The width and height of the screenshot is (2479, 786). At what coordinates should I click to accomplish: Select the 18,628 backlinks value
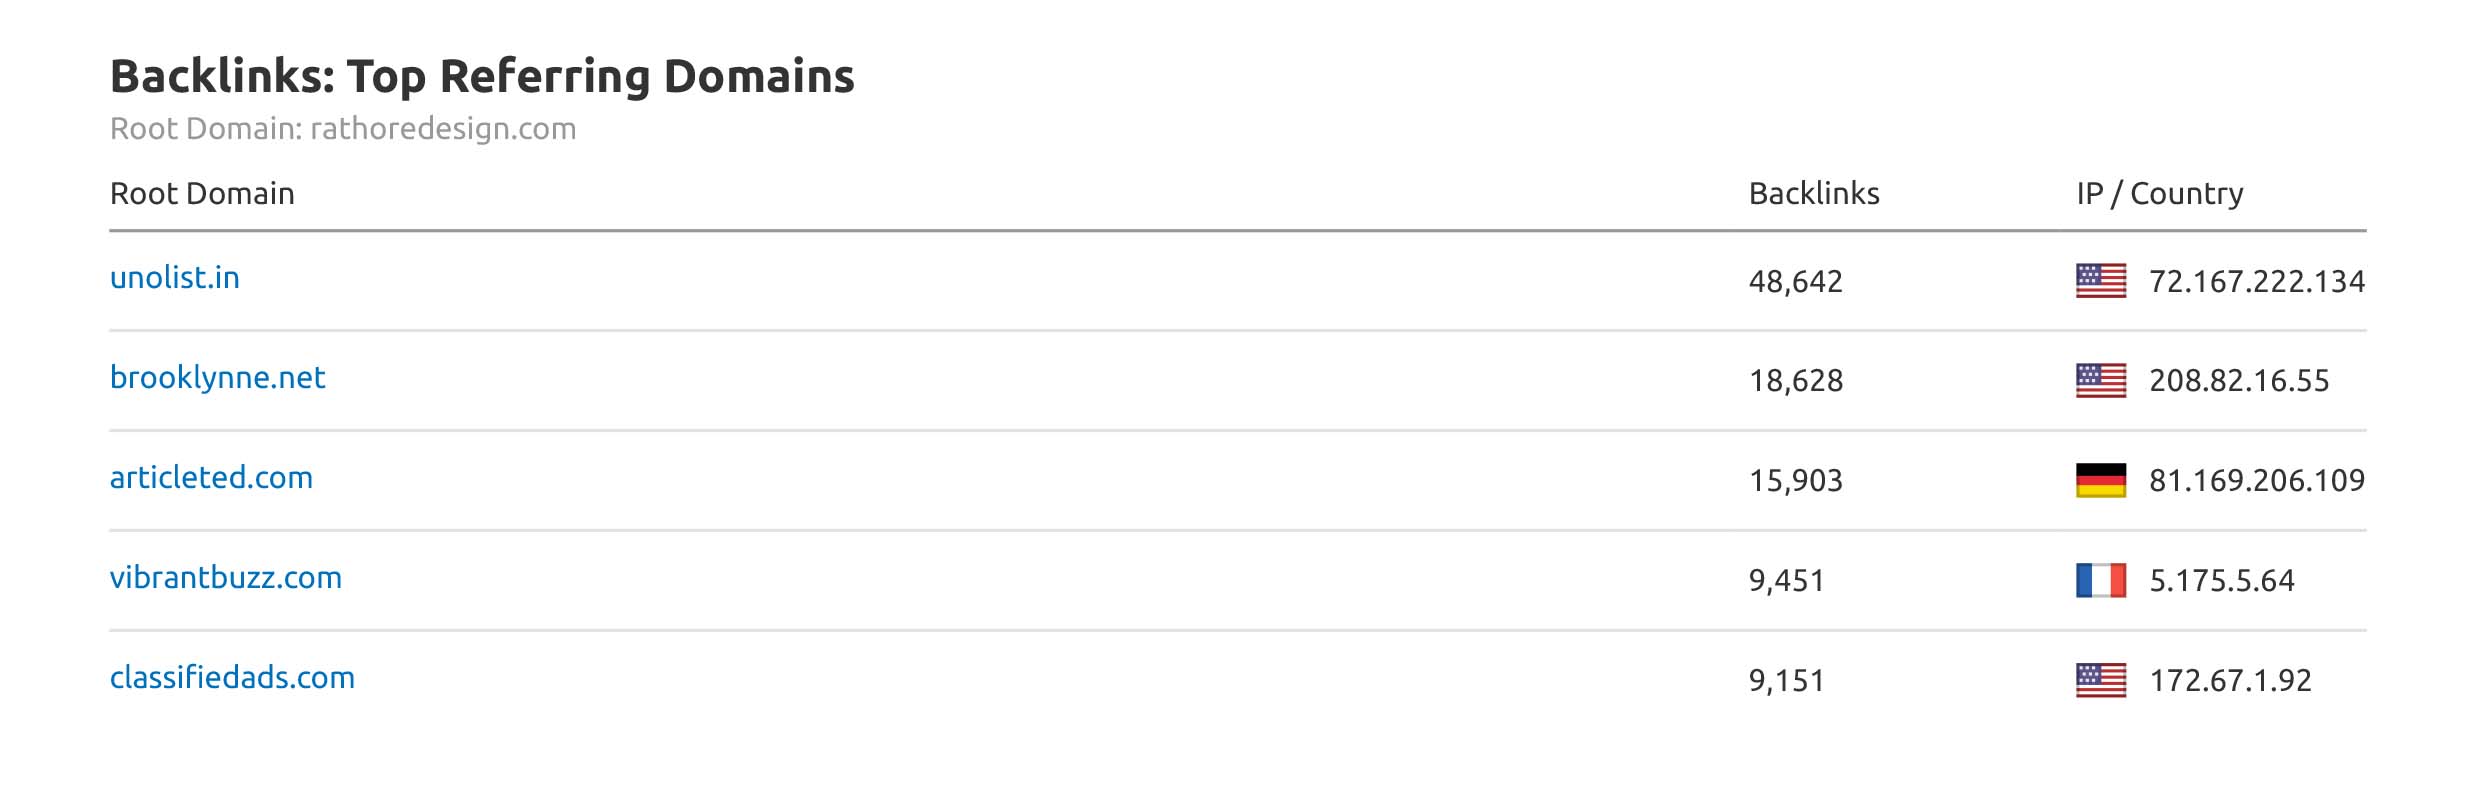[x=1795, y=382]
